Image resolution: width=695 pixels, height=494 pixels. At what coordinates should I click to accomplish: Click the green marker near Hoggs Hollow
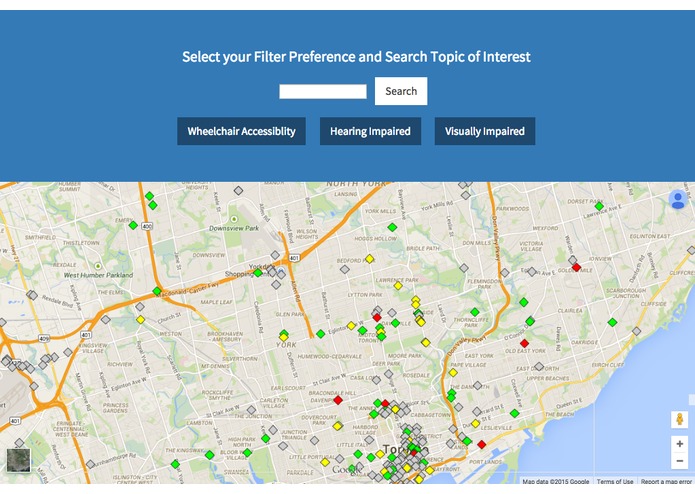[x=392, y=227]
